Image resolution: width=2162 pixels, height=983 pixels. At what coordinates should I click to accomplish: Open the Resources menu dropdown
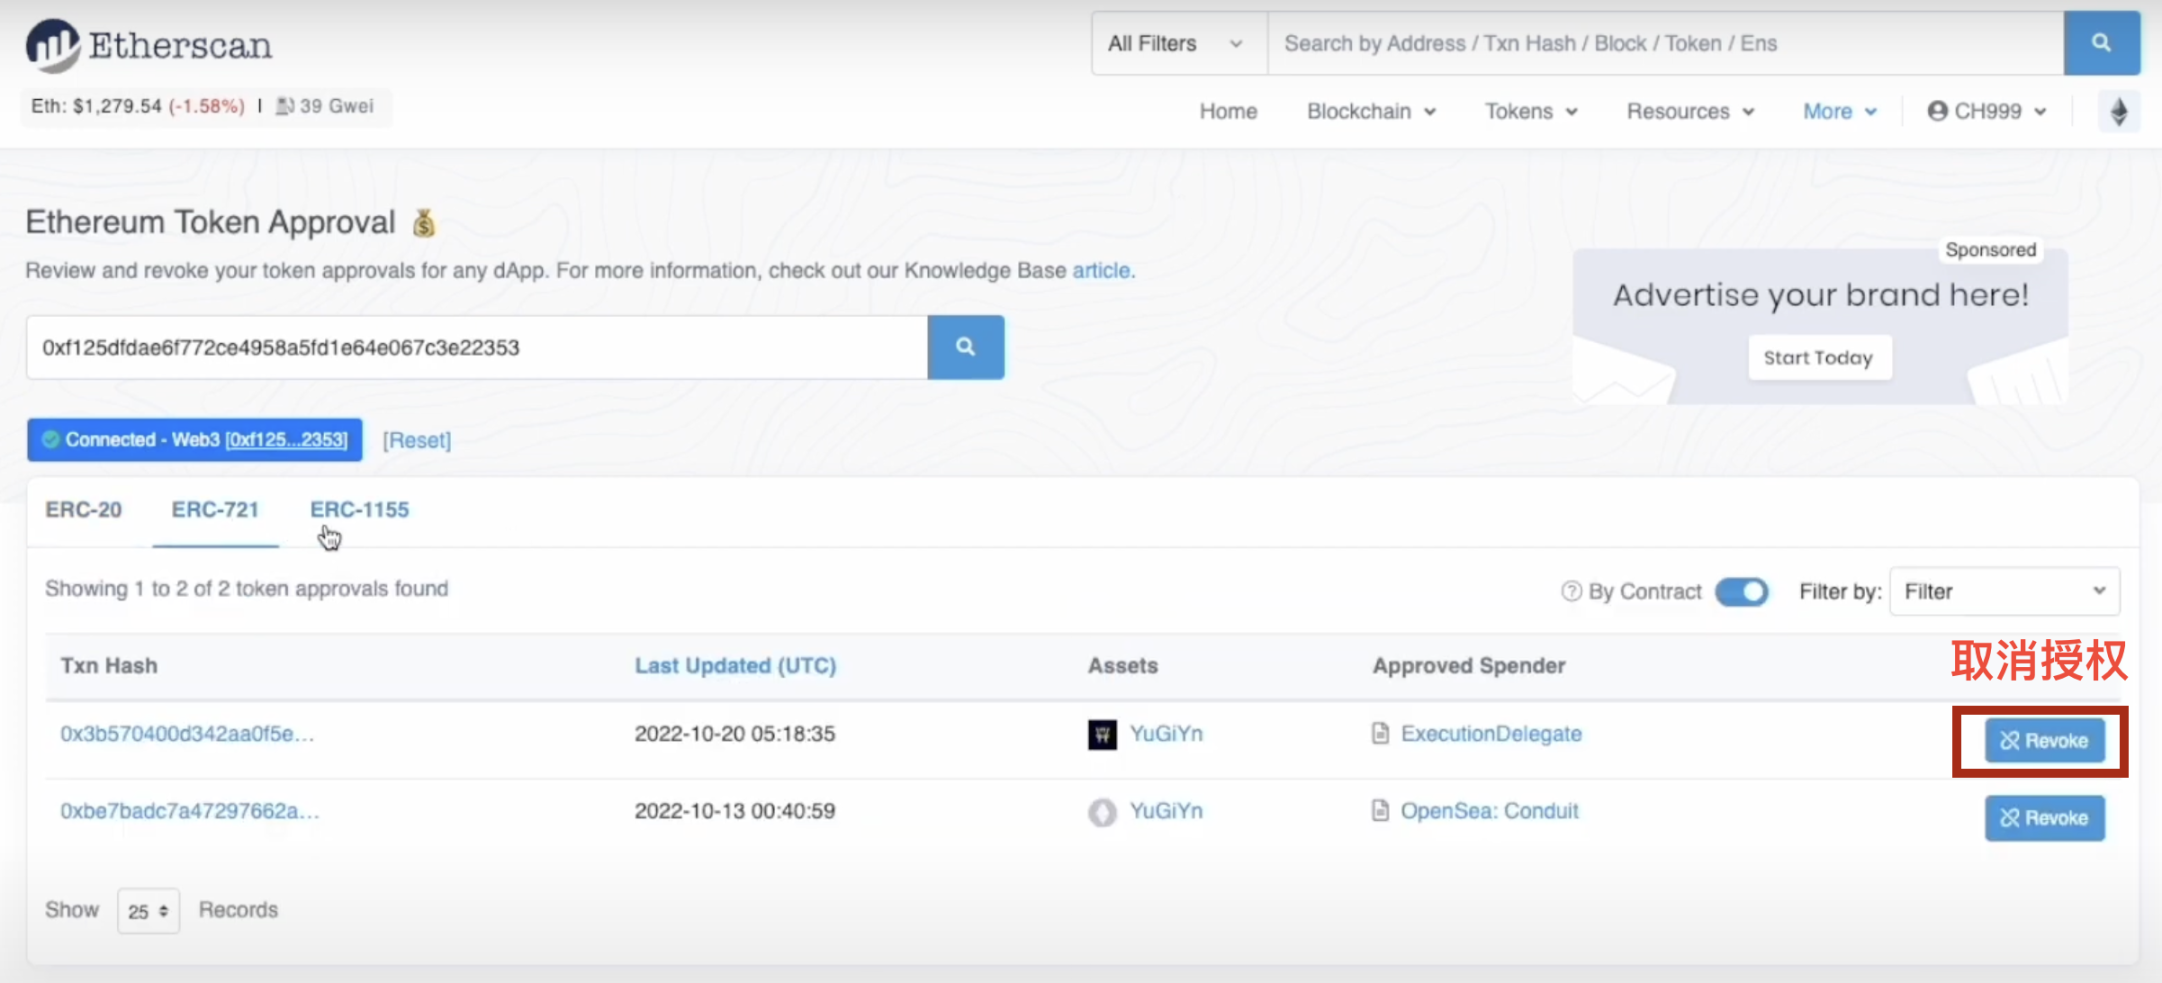[1690, 111]
